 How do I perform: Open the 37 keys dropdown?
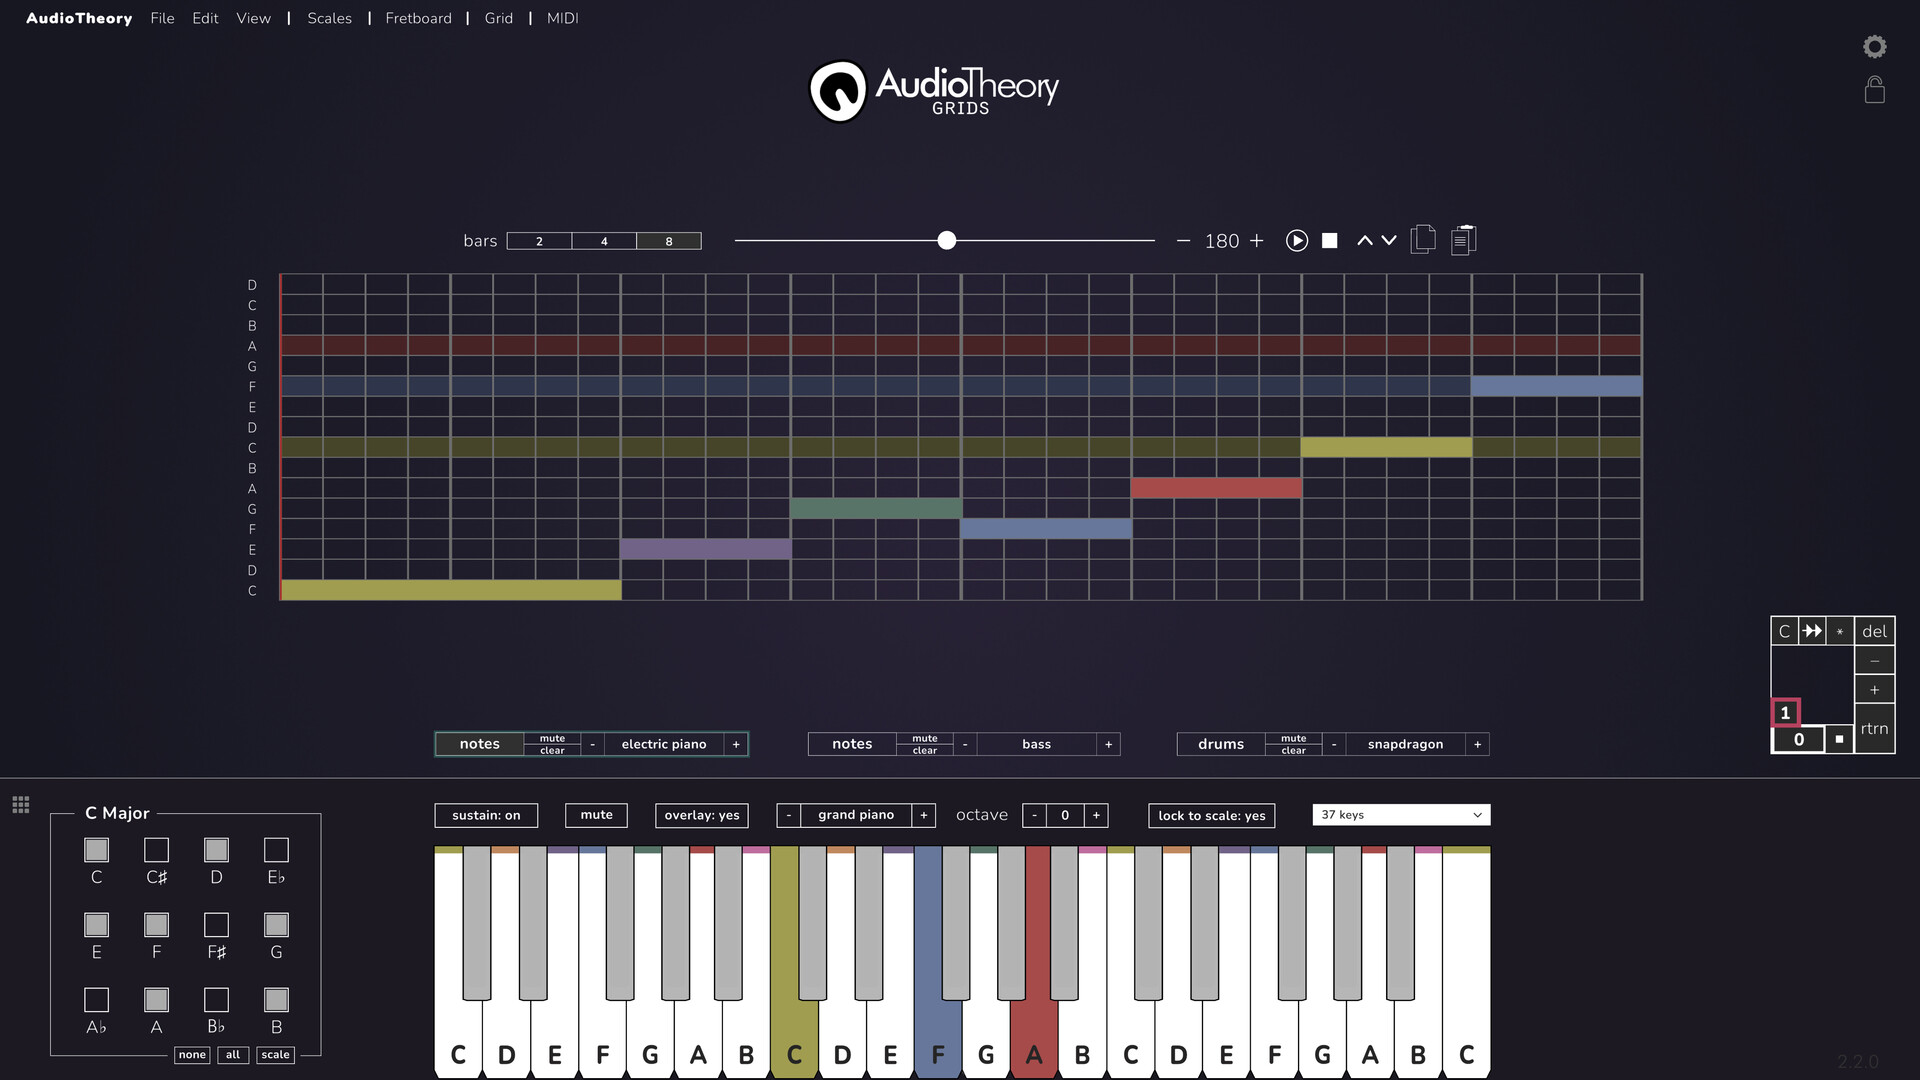(x=1400, y=814)
